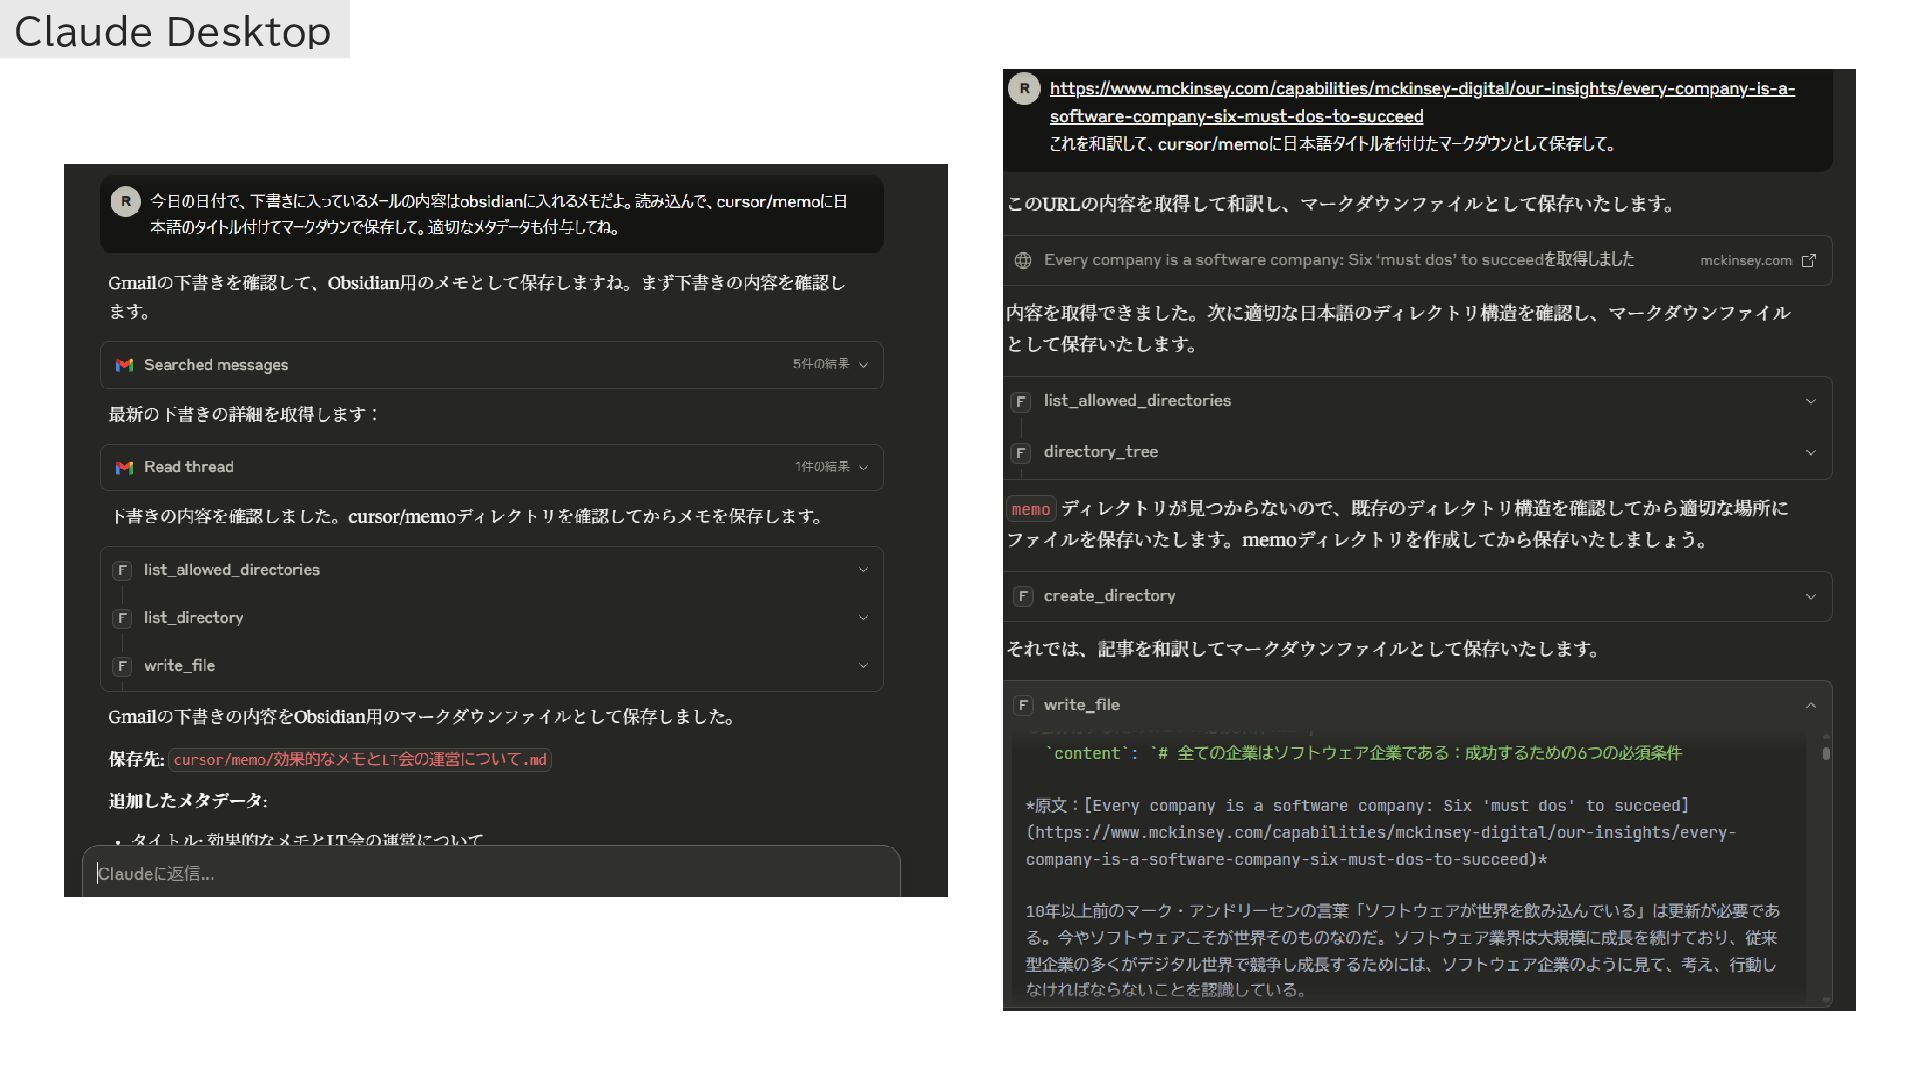Expand the create_directory chevron
1920x1080 pixels.
point(1811,596)
